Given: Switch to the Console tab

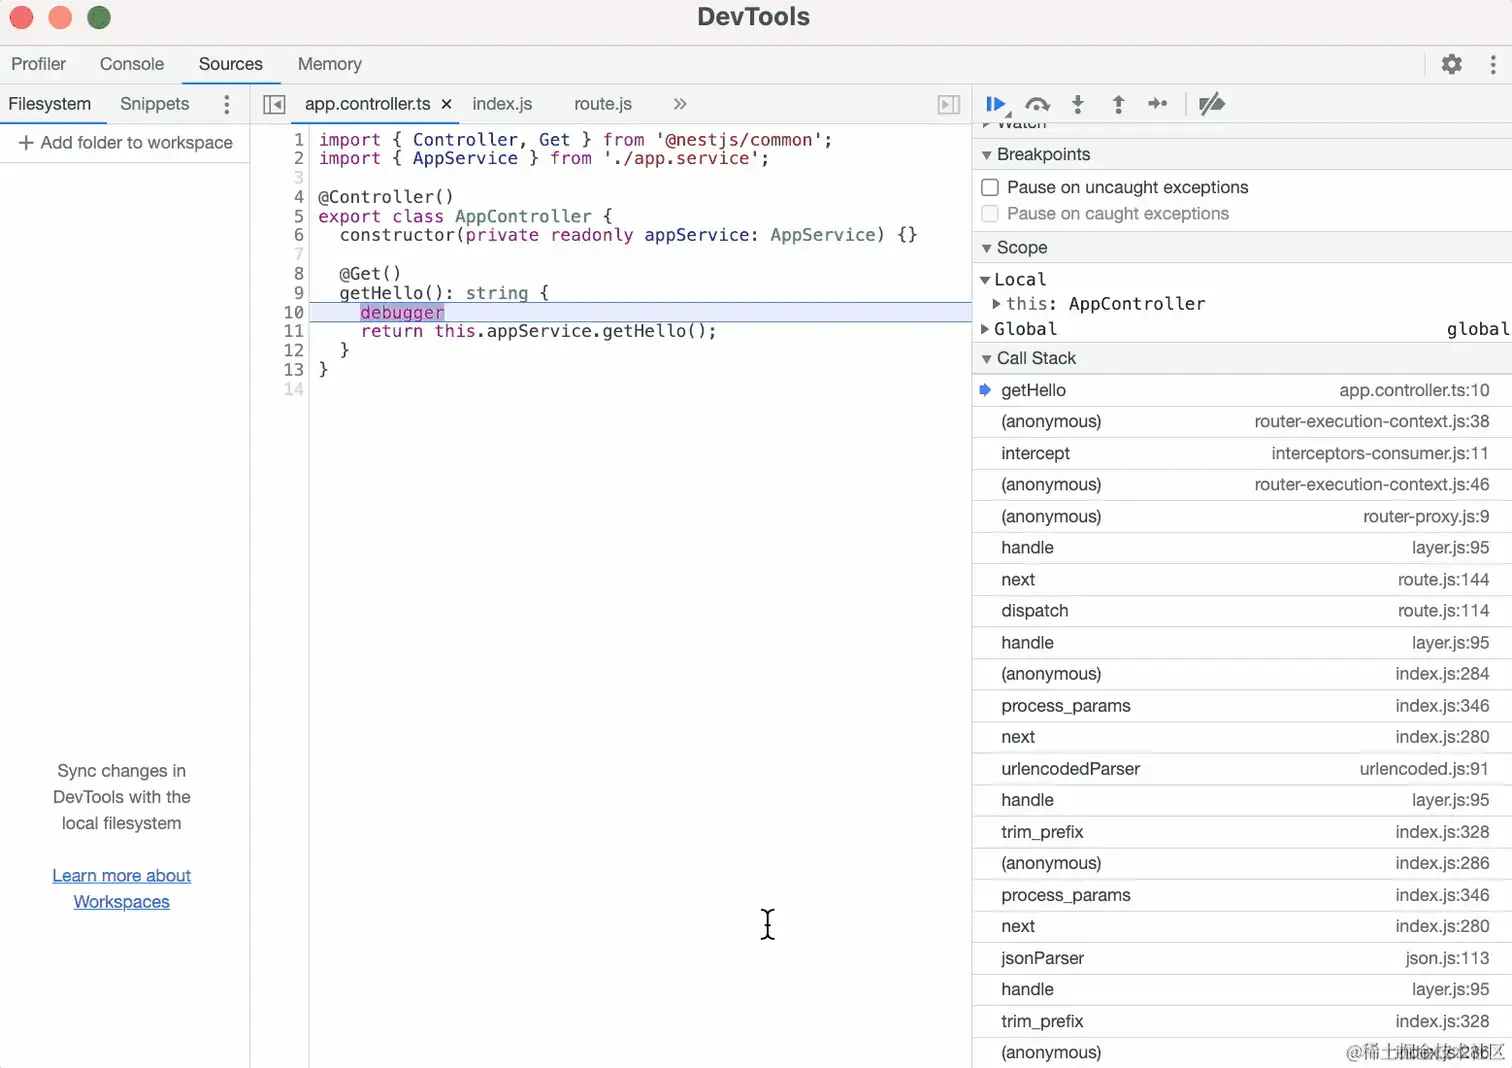Looking at the screenshot, I should point(132,64).
